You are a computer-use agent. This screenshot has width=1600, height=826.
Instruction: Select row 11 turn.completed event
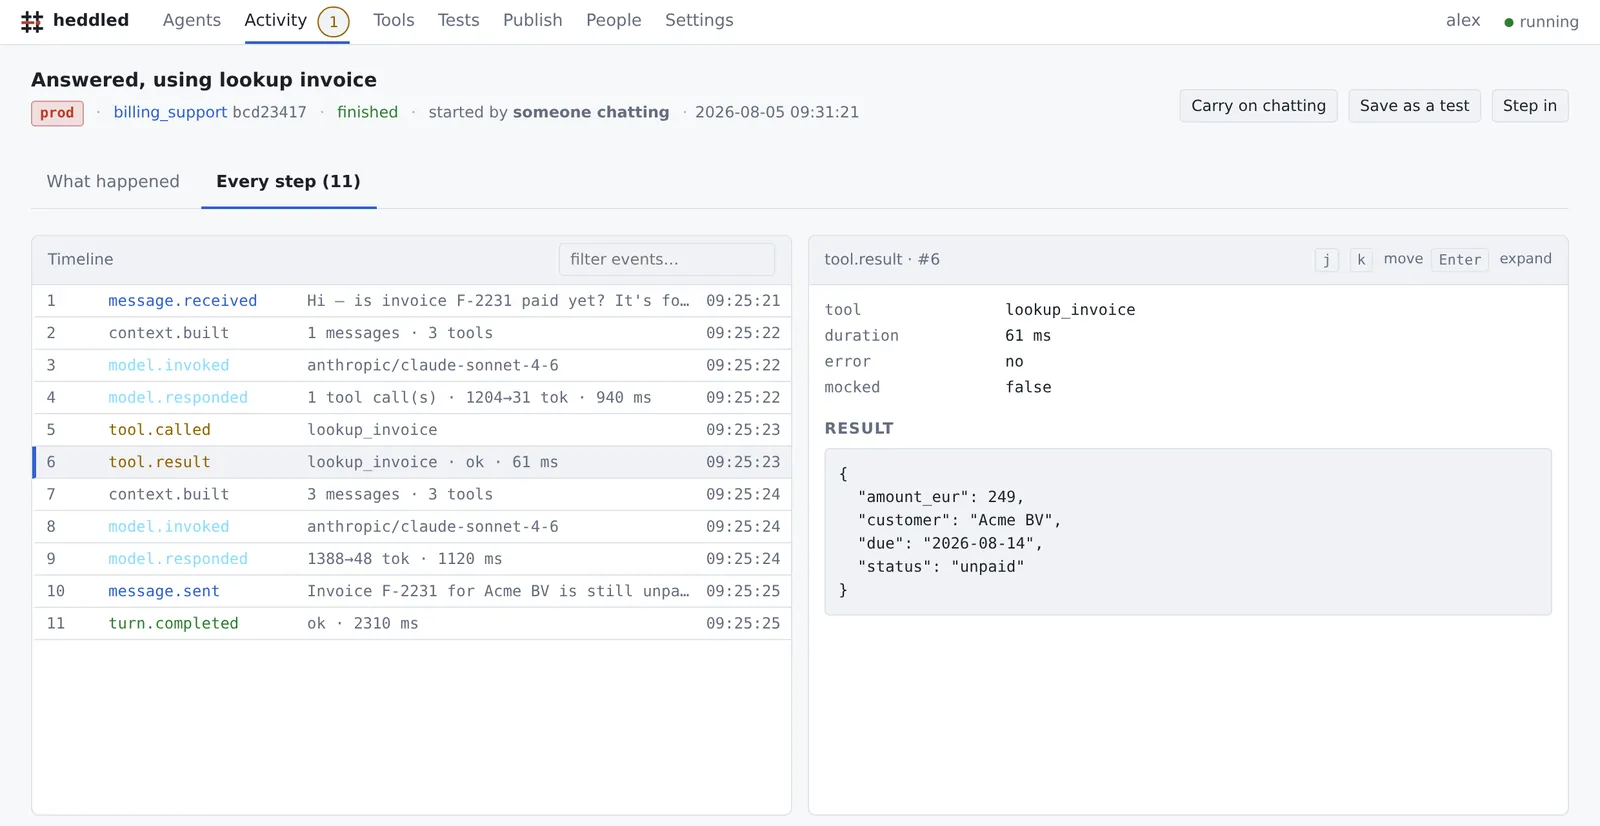tap(412, 623)
